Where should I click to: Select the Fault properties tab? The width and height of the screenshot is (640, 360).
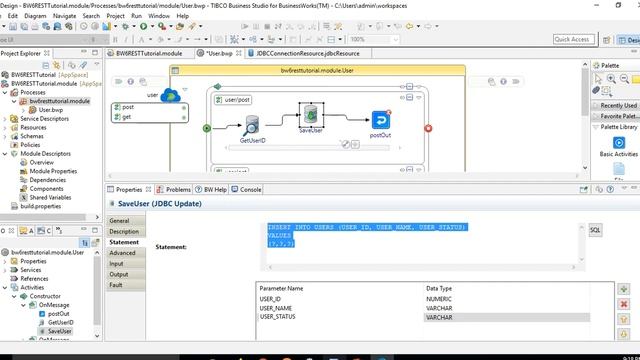pyautogui.click(x=125, y=285)
